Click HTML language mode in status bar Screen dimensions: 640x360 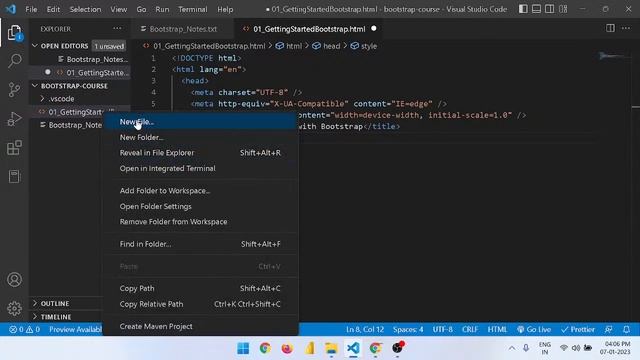tap(497, 329)
